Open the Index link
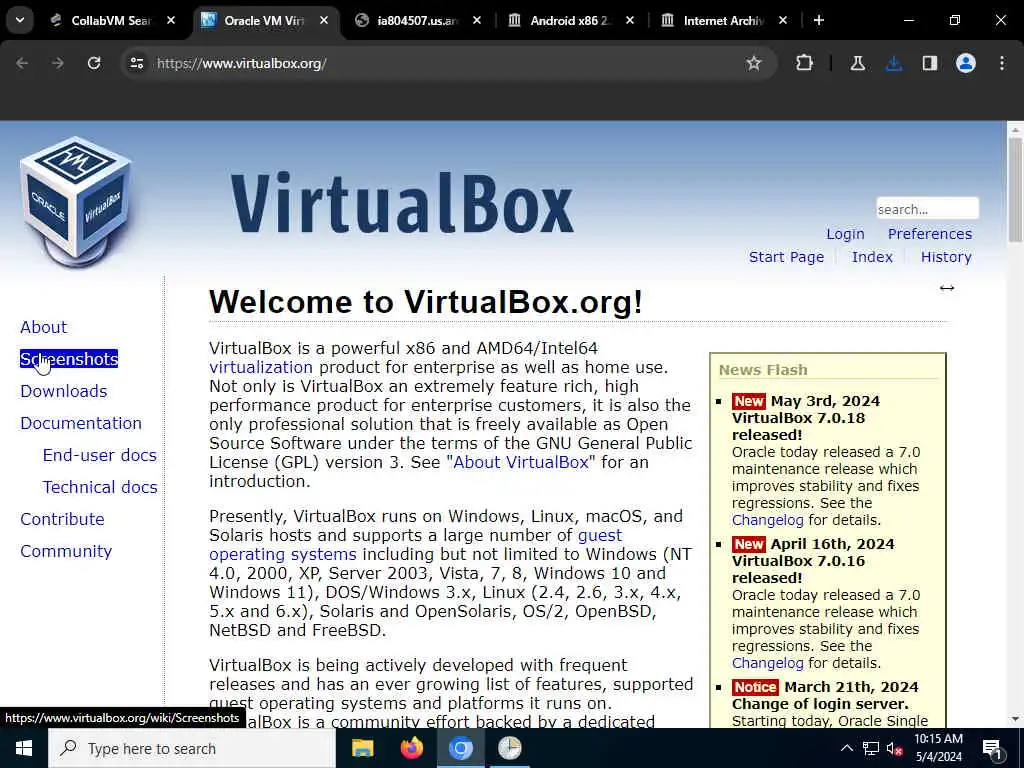This screenshot has height=768, width=1024. [x=872, y=257]
